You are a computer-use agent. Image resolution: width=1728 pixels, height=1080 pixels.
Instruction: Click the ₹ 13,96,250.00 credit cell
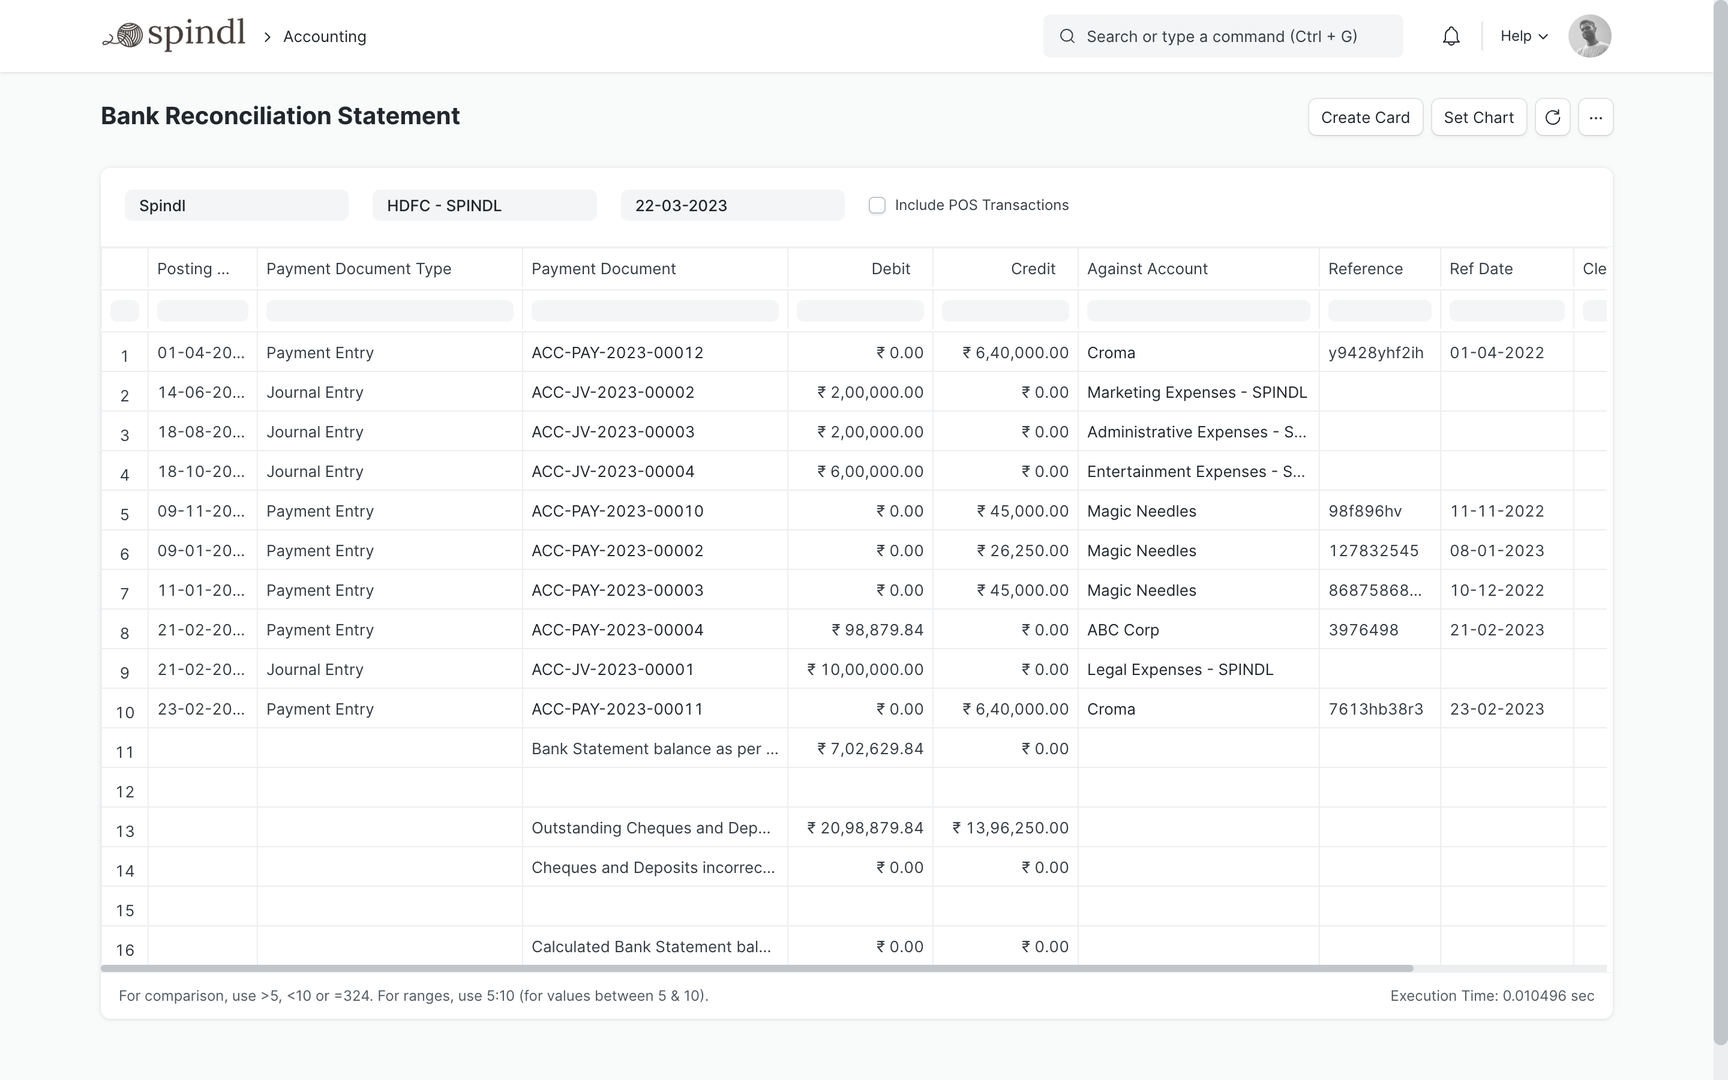1005,828
